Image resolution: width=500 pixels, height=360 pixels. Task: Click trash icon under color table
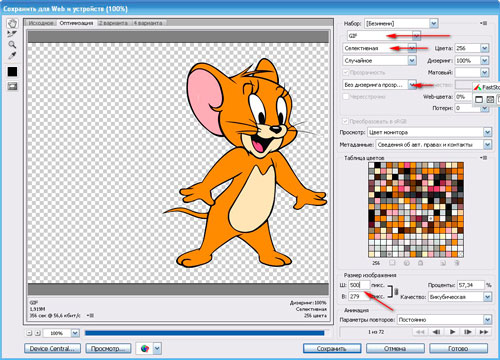457,263
